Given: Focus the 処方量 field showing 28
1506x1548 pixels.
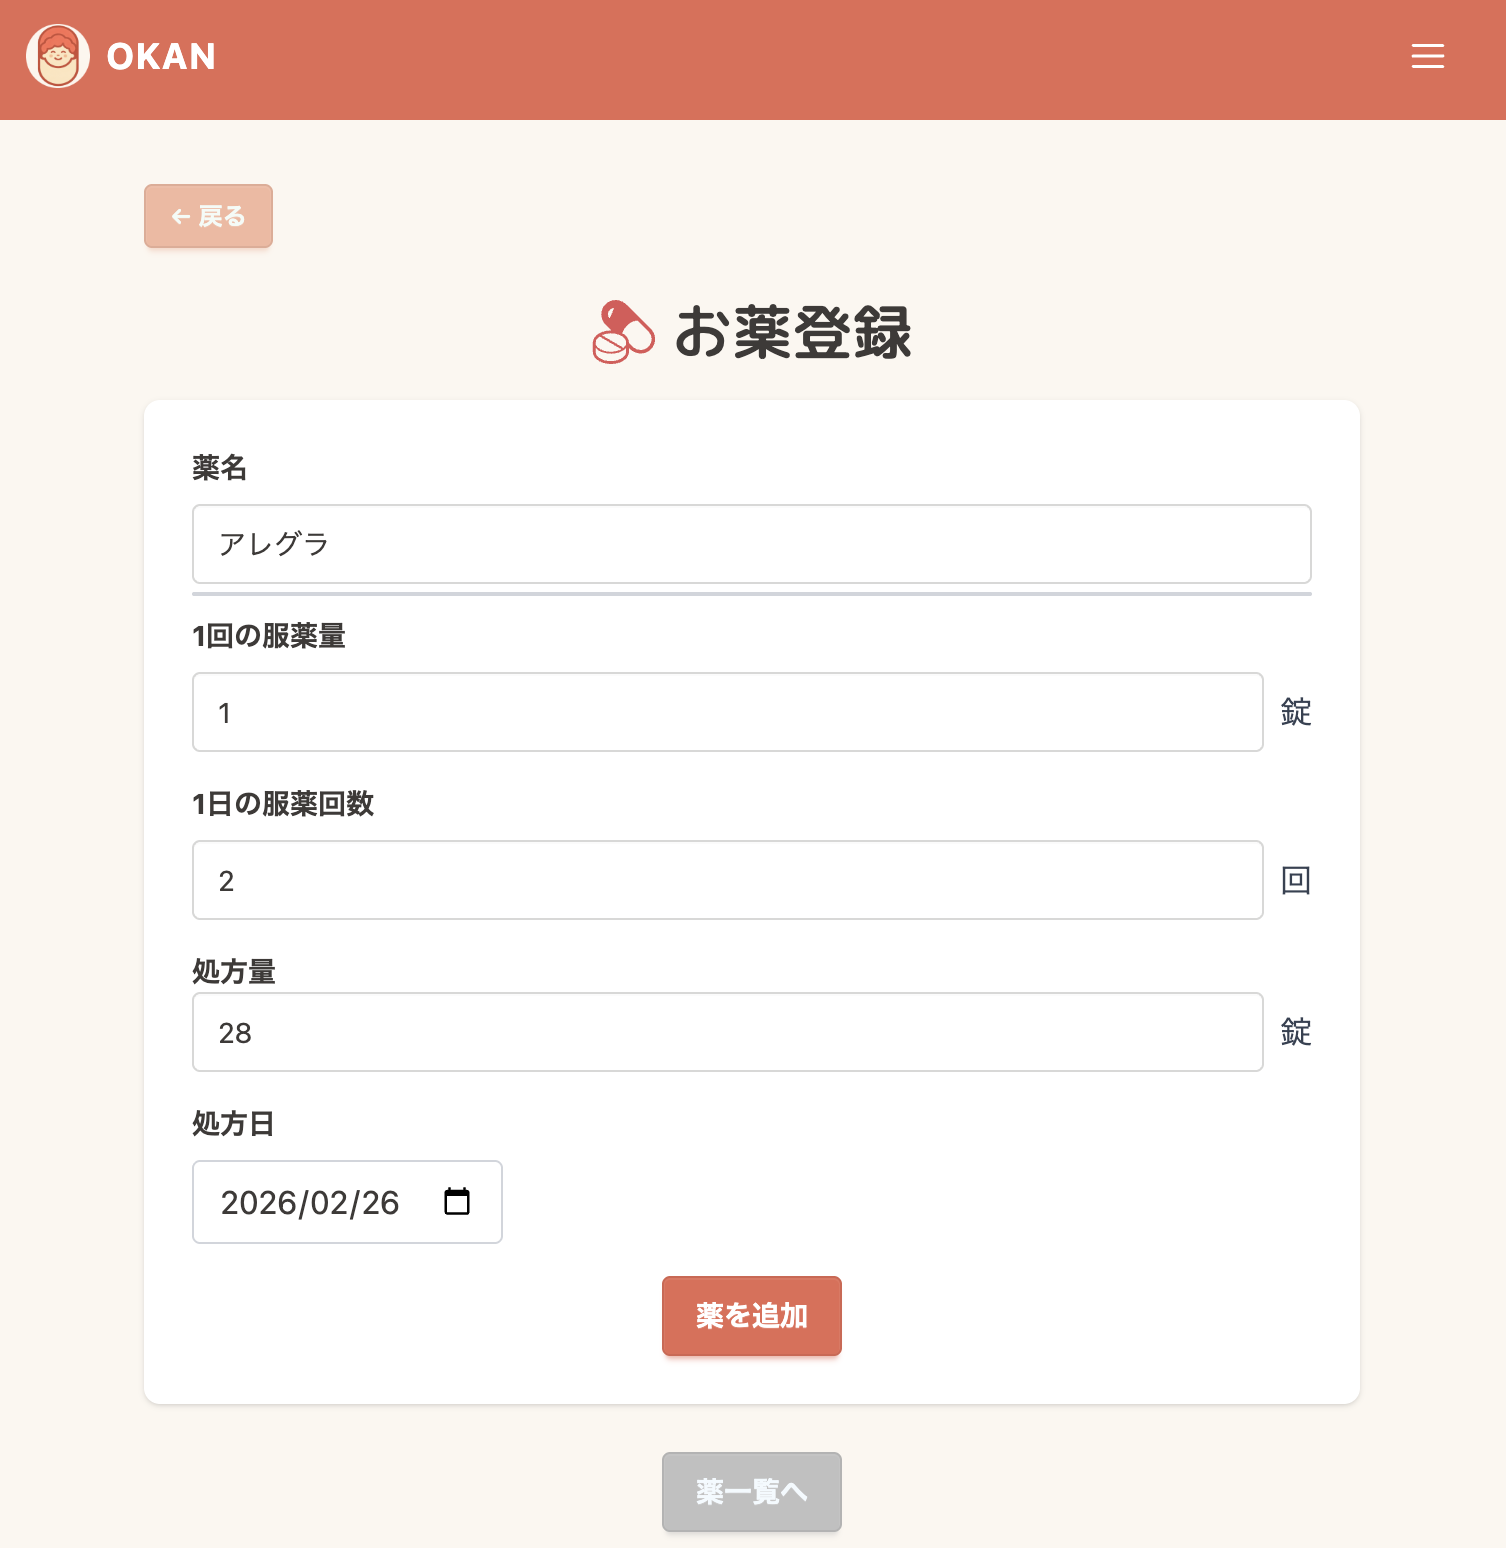Looking at the screenshot, I should pyautogui.click(x=727, y=1032).
